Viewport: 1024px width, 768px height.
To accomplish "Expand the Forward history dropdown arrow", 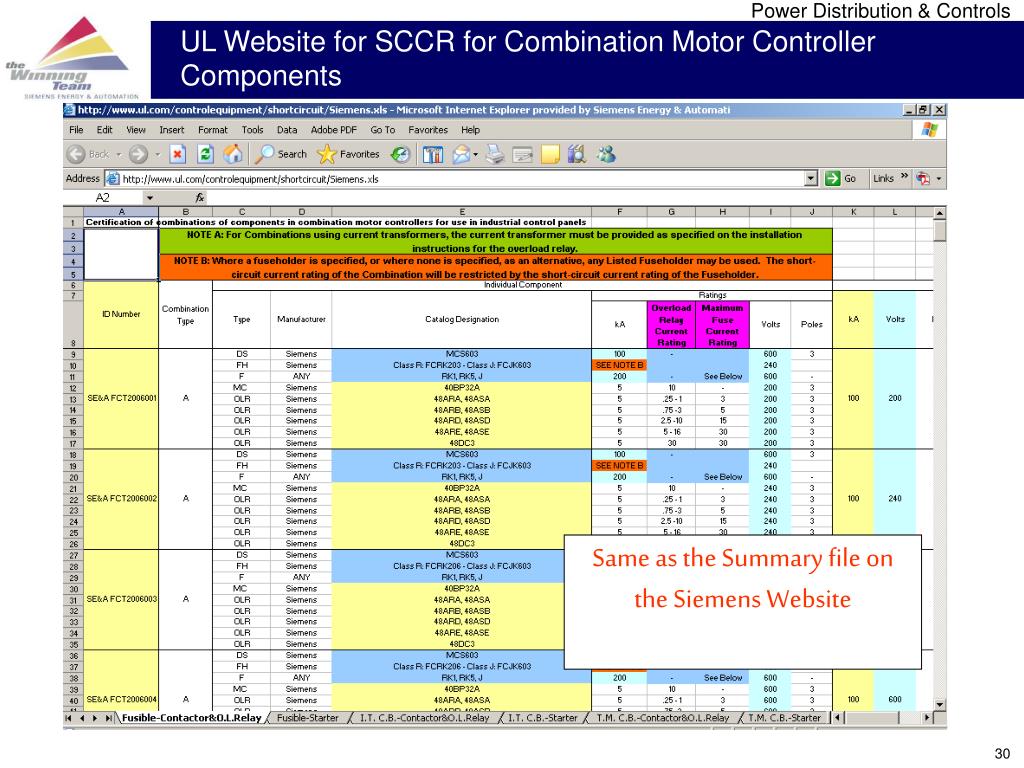I will pos(157,155).
